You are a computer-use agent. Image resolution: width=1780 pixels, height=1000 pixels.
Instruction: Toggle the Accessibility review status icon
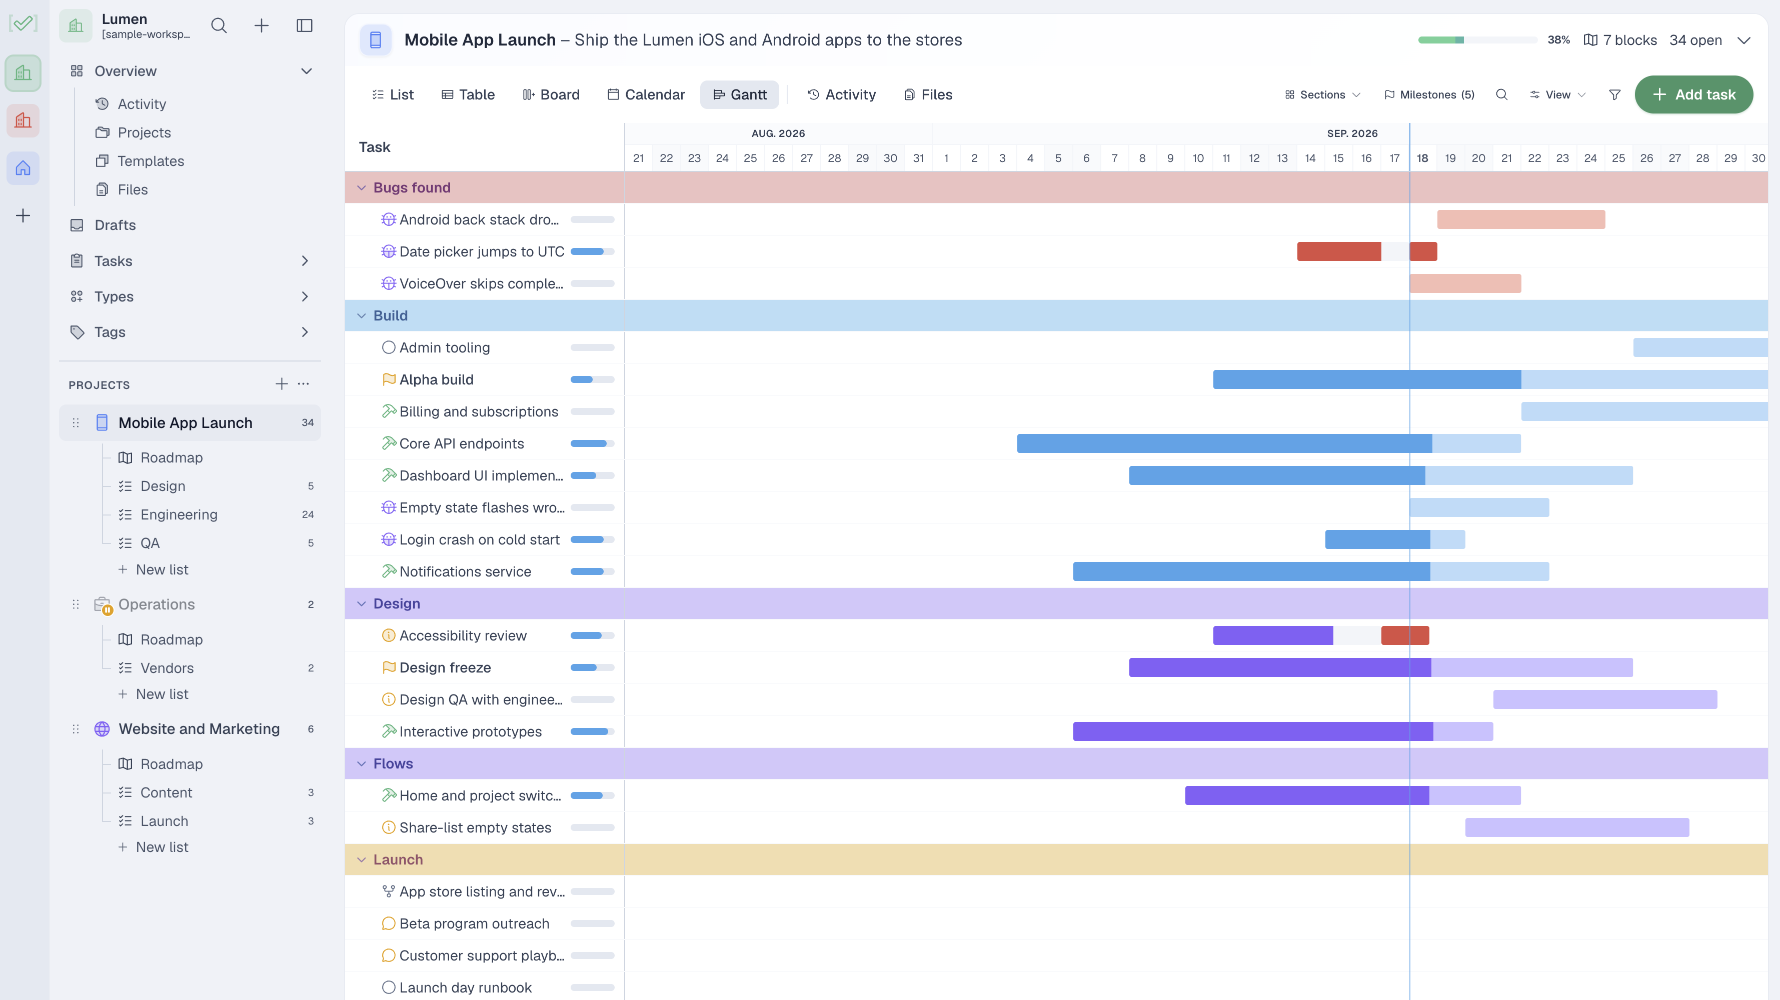click(389, 636)
